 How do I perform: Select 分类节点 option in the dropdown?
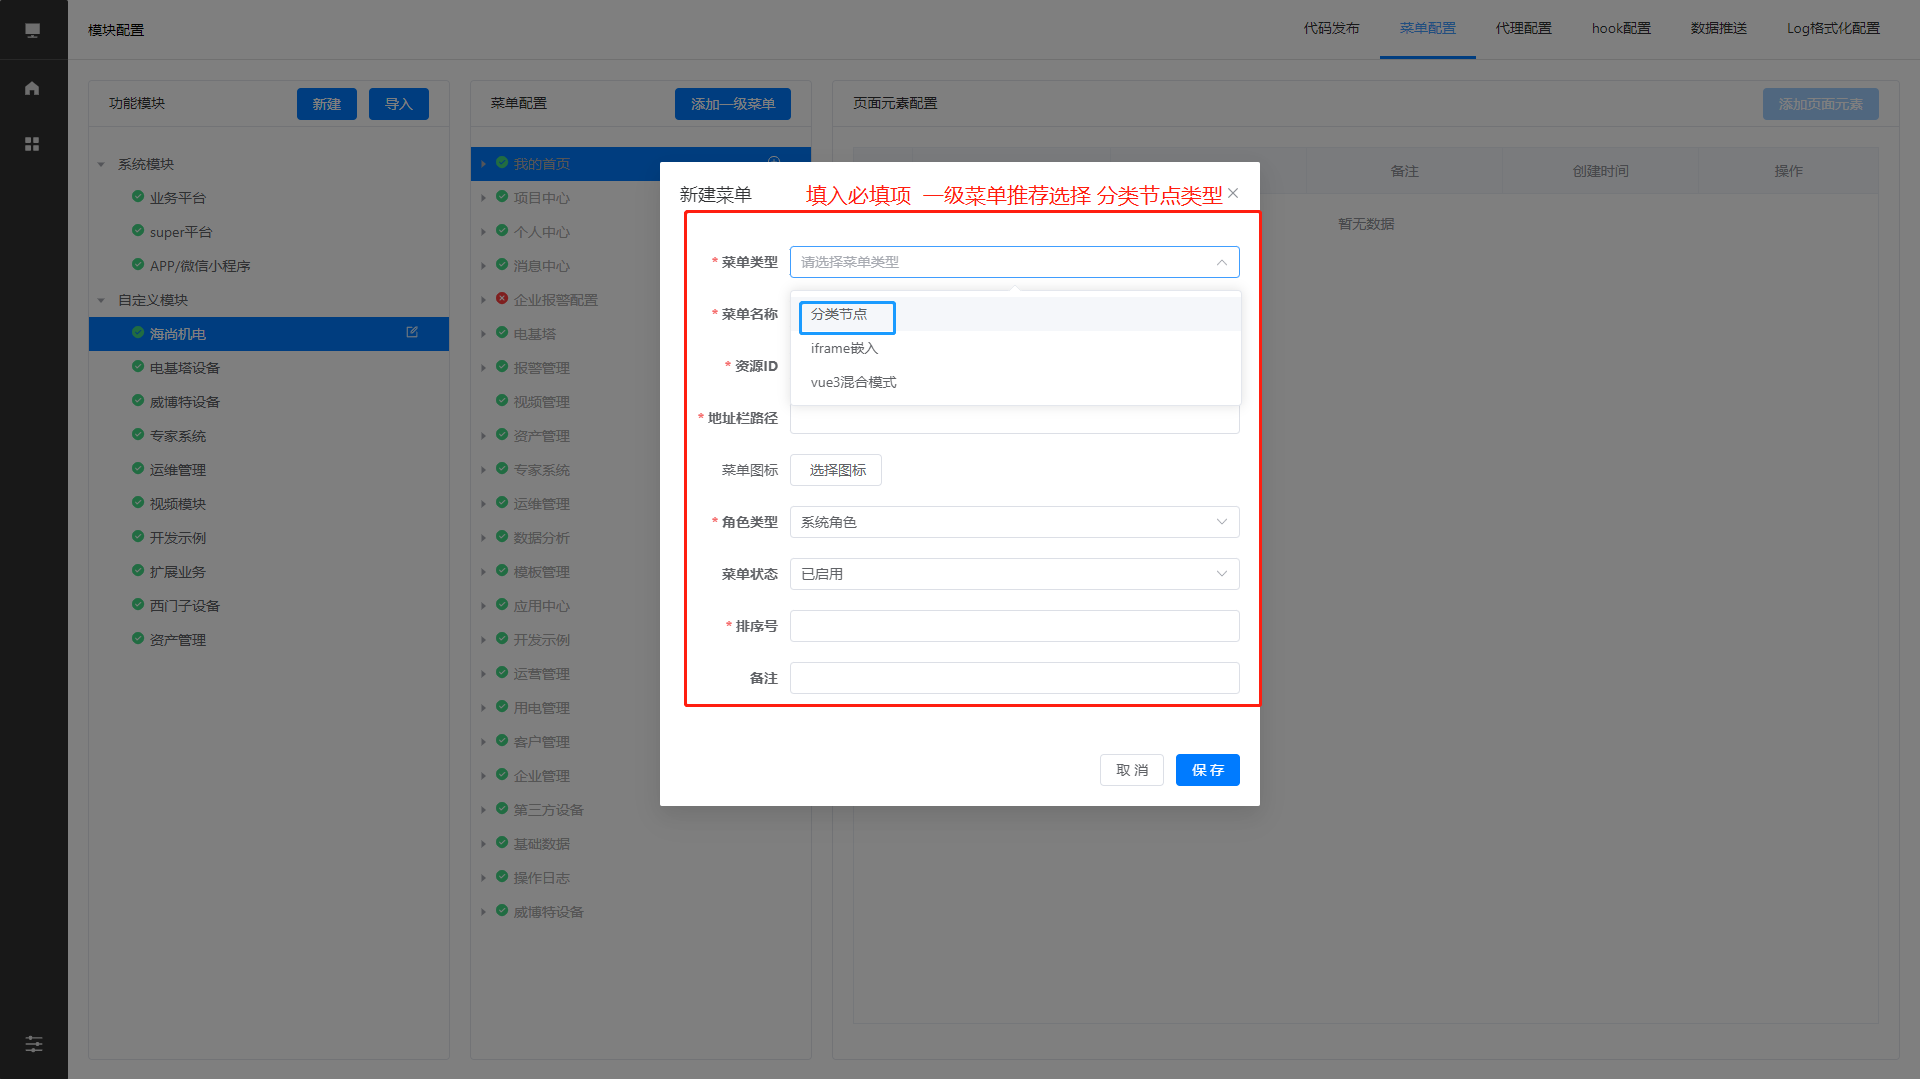click(x=840, y=315)
